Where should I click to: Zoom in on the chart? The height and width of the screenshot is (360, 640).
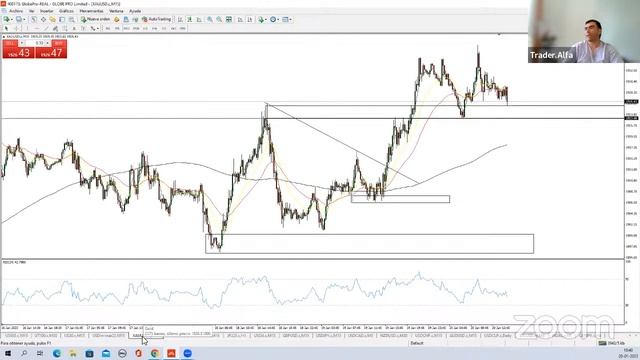[x=210, y=19]
